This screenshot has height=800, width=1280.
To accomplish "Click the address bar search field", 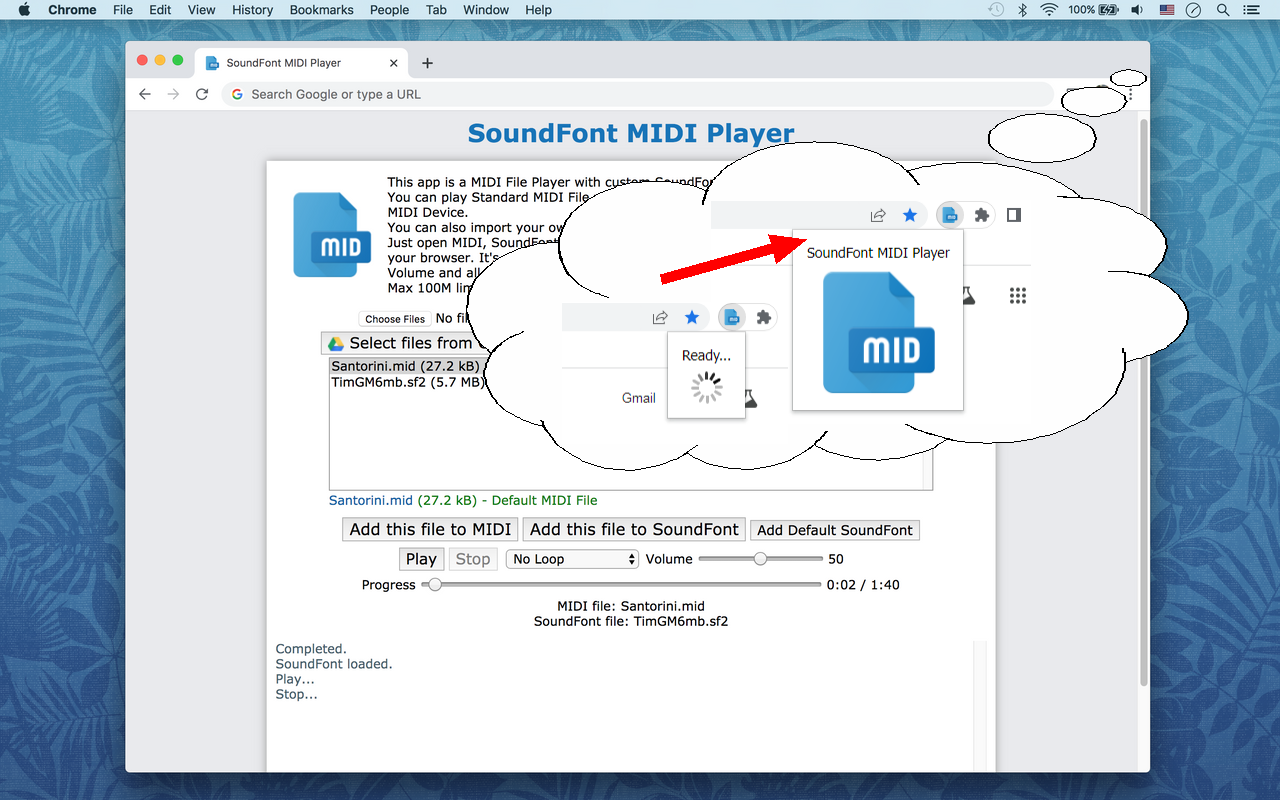I will point(638,94).
